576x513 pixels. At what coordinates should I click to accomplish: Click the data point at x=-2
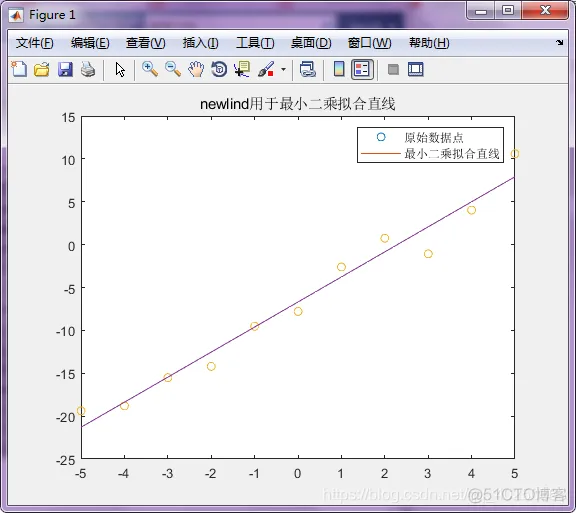pos(211,366)
